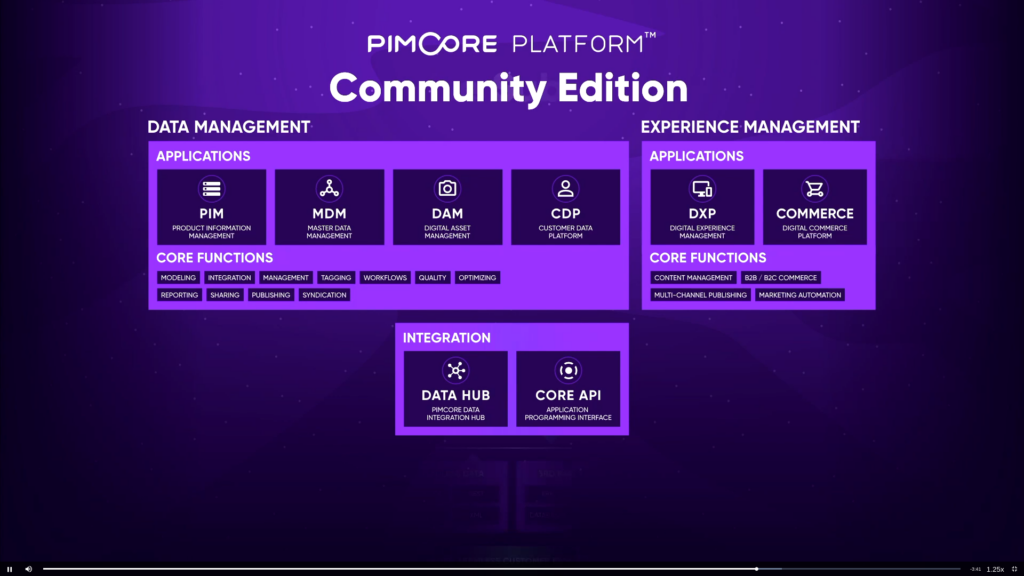Toggle fullscreen mode icon

1014,569
